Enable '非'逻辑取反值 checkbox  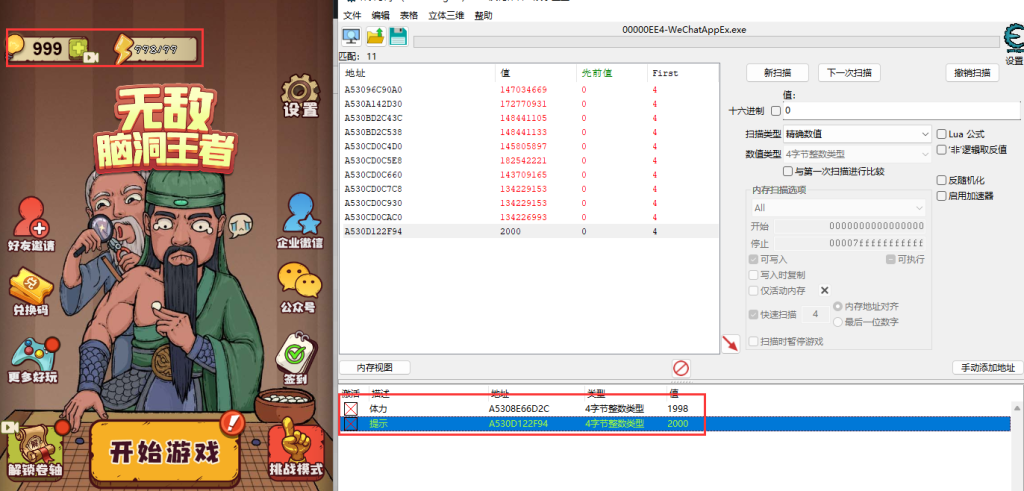click(x=941, y=150)
